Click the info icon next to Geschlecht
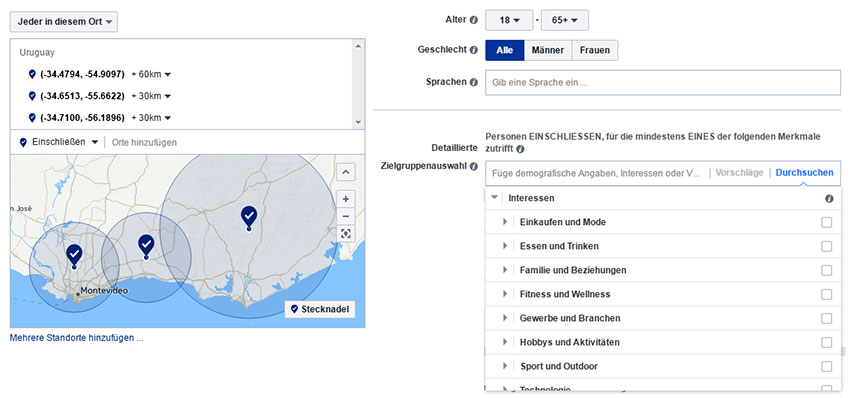 click(474, 50)
